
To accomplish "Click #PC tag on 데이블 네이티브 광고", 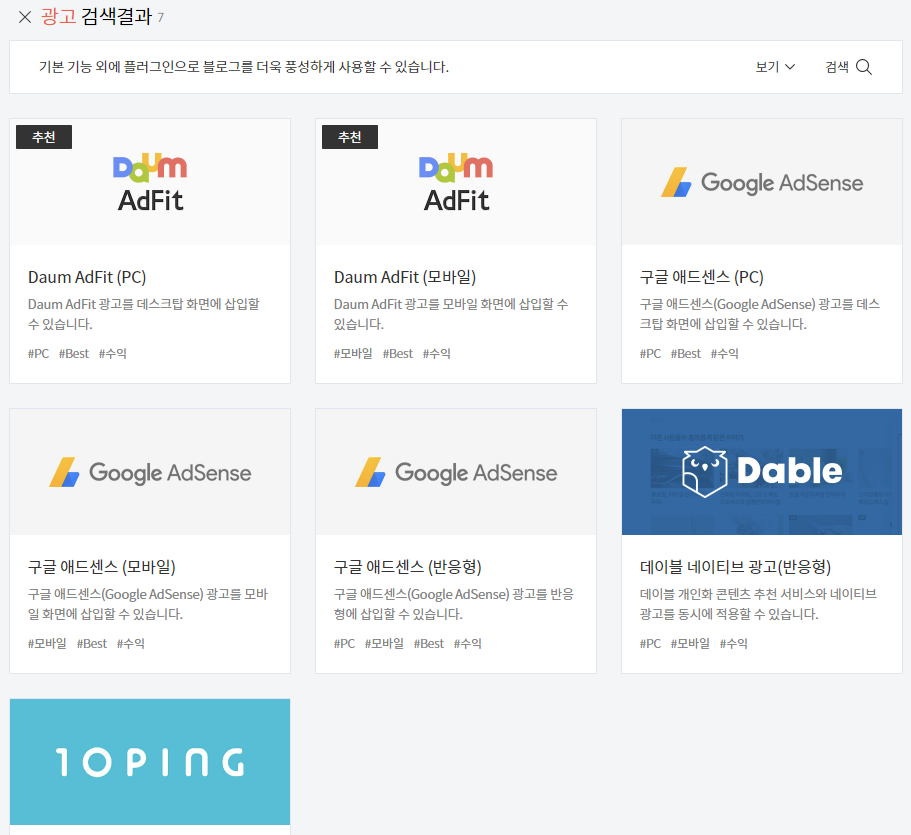I will 650,643.
